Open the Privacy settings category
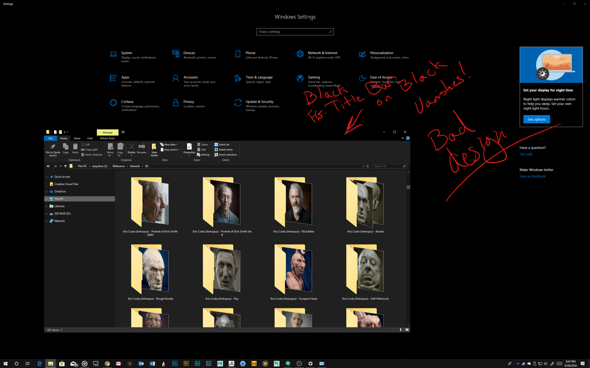Image resolution: width=590 pixels, height=368 pixels. point(188,103)
